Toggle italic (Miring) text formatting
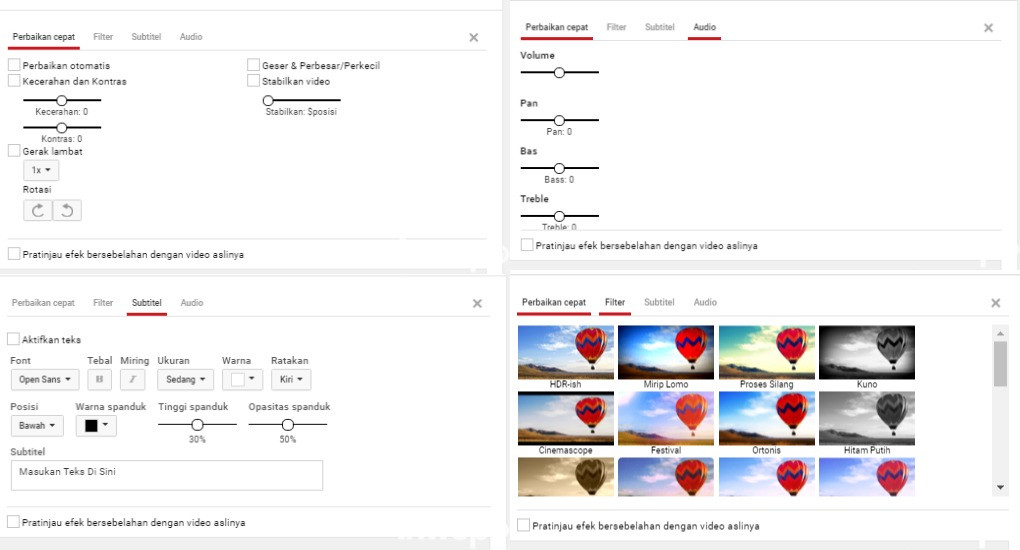This screenshot has width=1020, height=550. point(132,380)
